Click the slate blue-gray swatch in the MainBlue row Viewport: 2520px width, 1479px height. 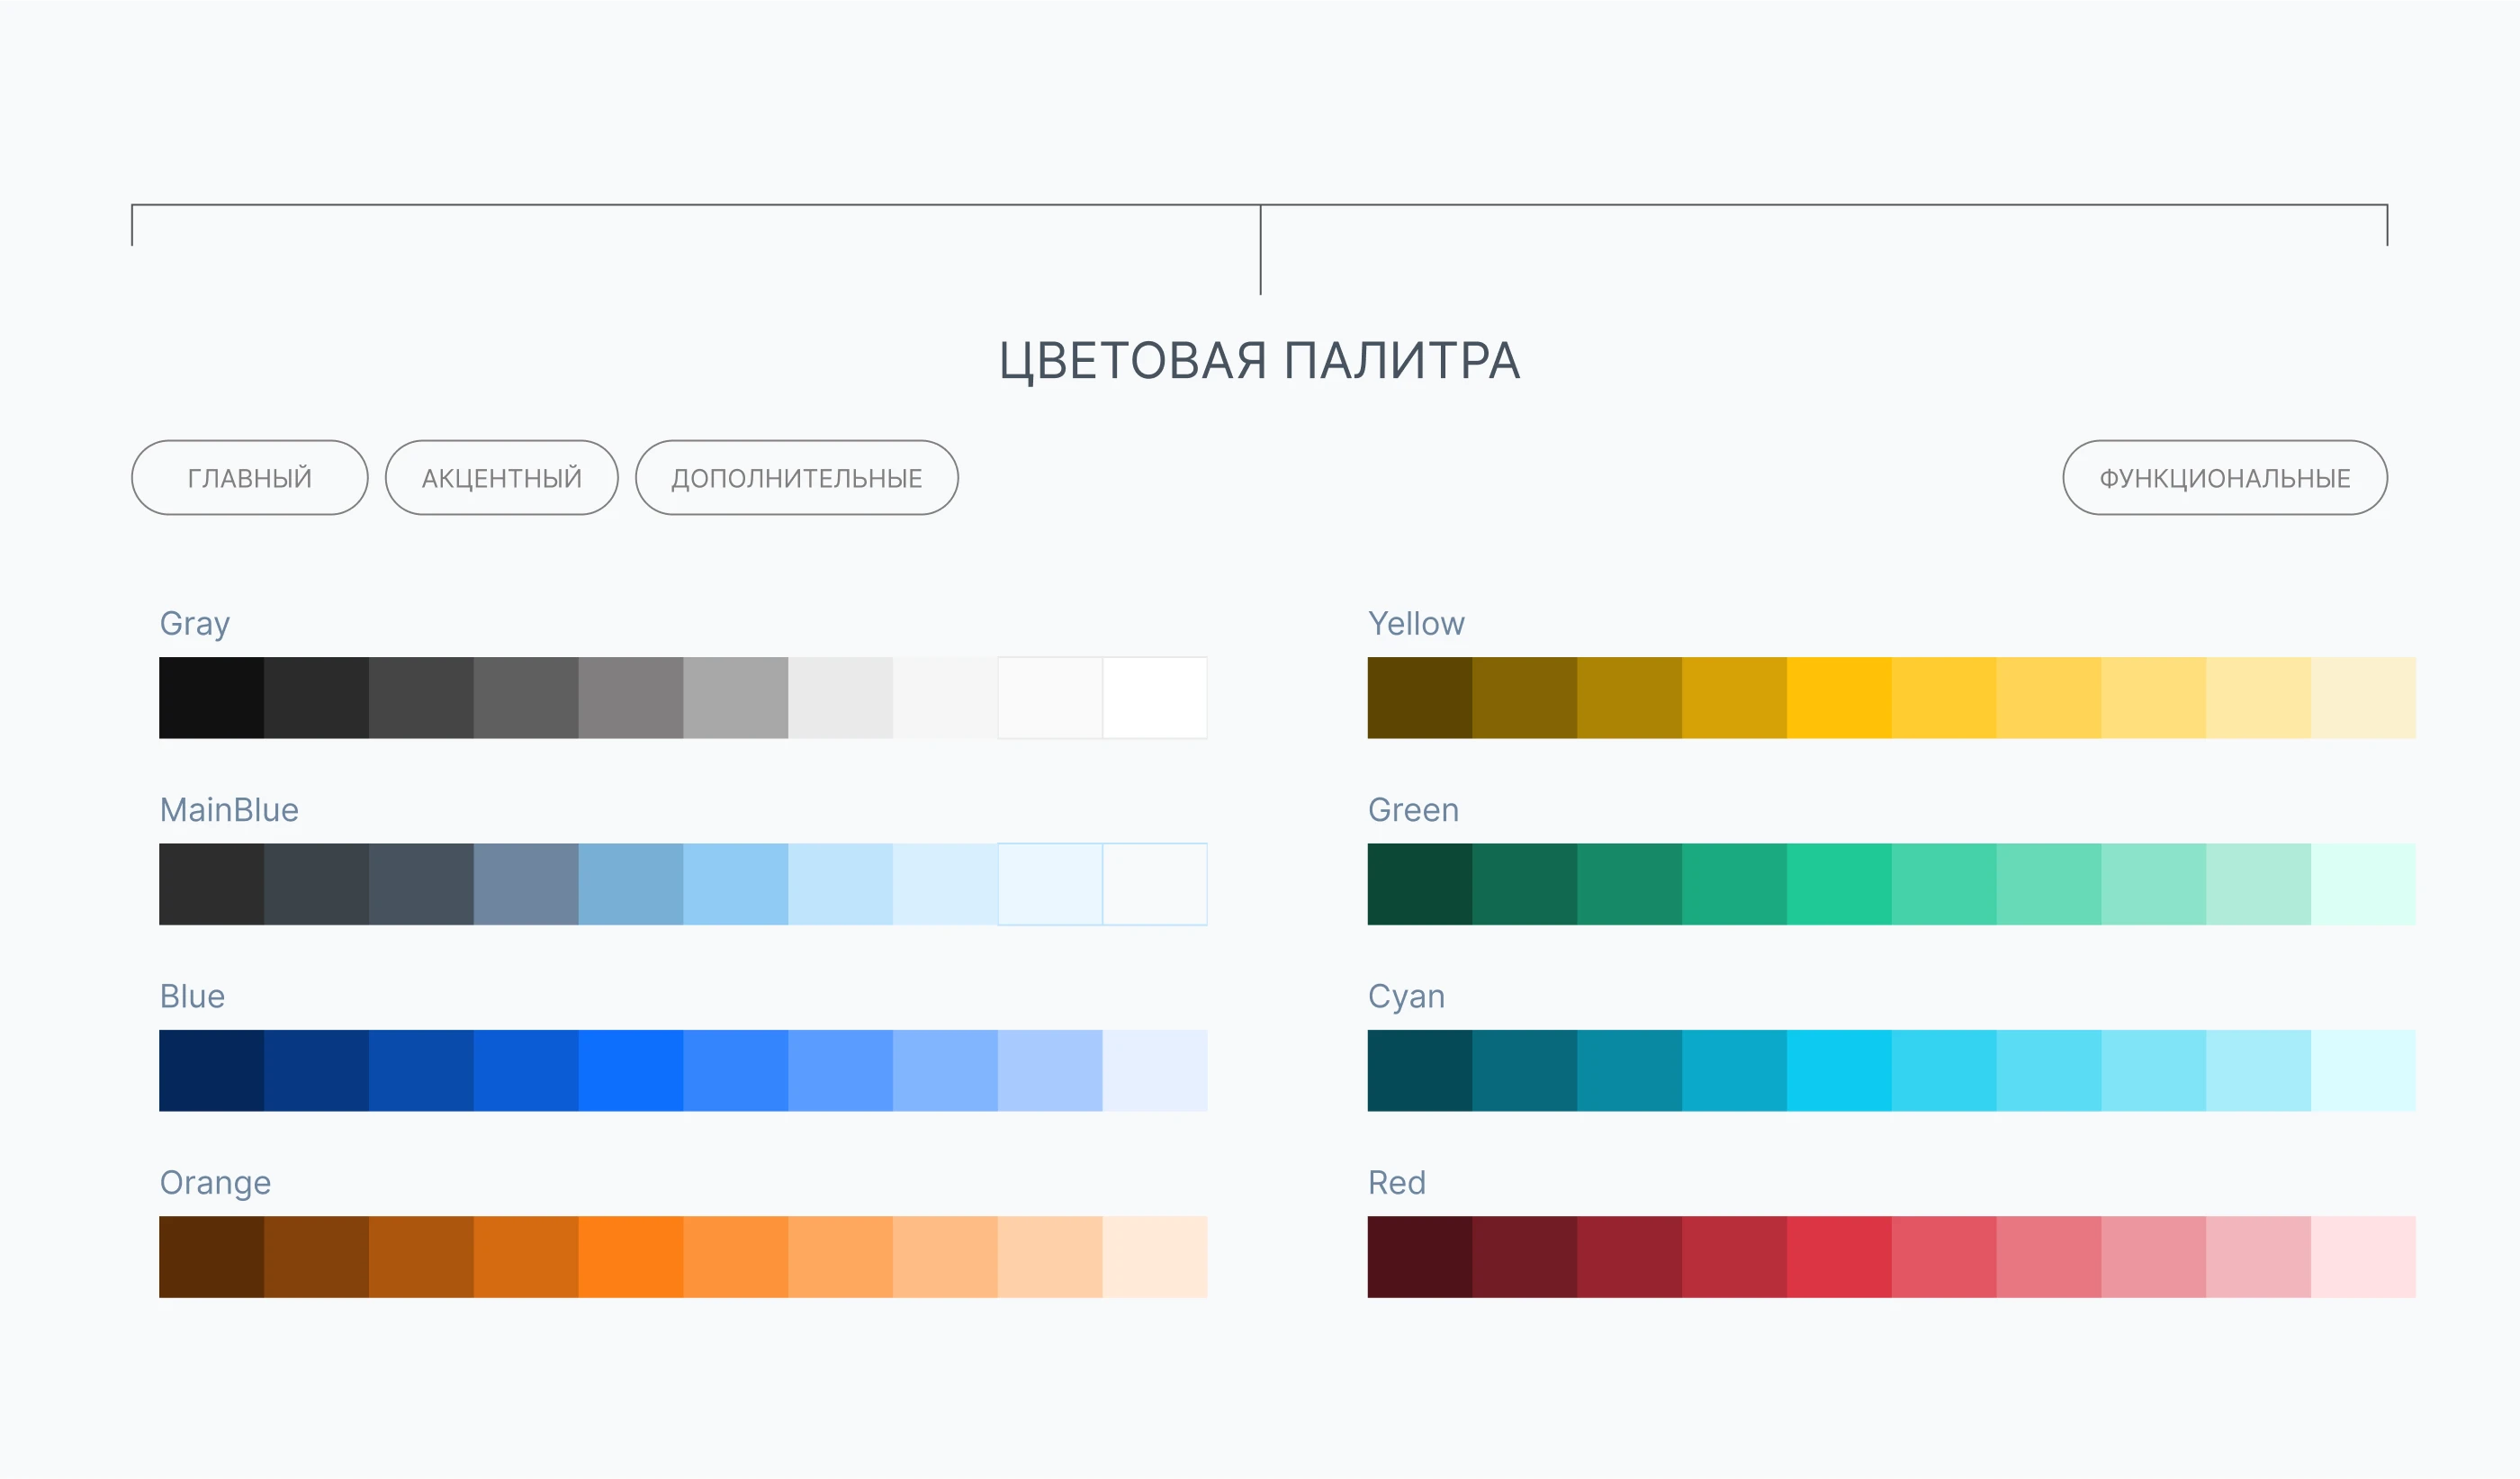pyautogui.click(x=525, y=884)
